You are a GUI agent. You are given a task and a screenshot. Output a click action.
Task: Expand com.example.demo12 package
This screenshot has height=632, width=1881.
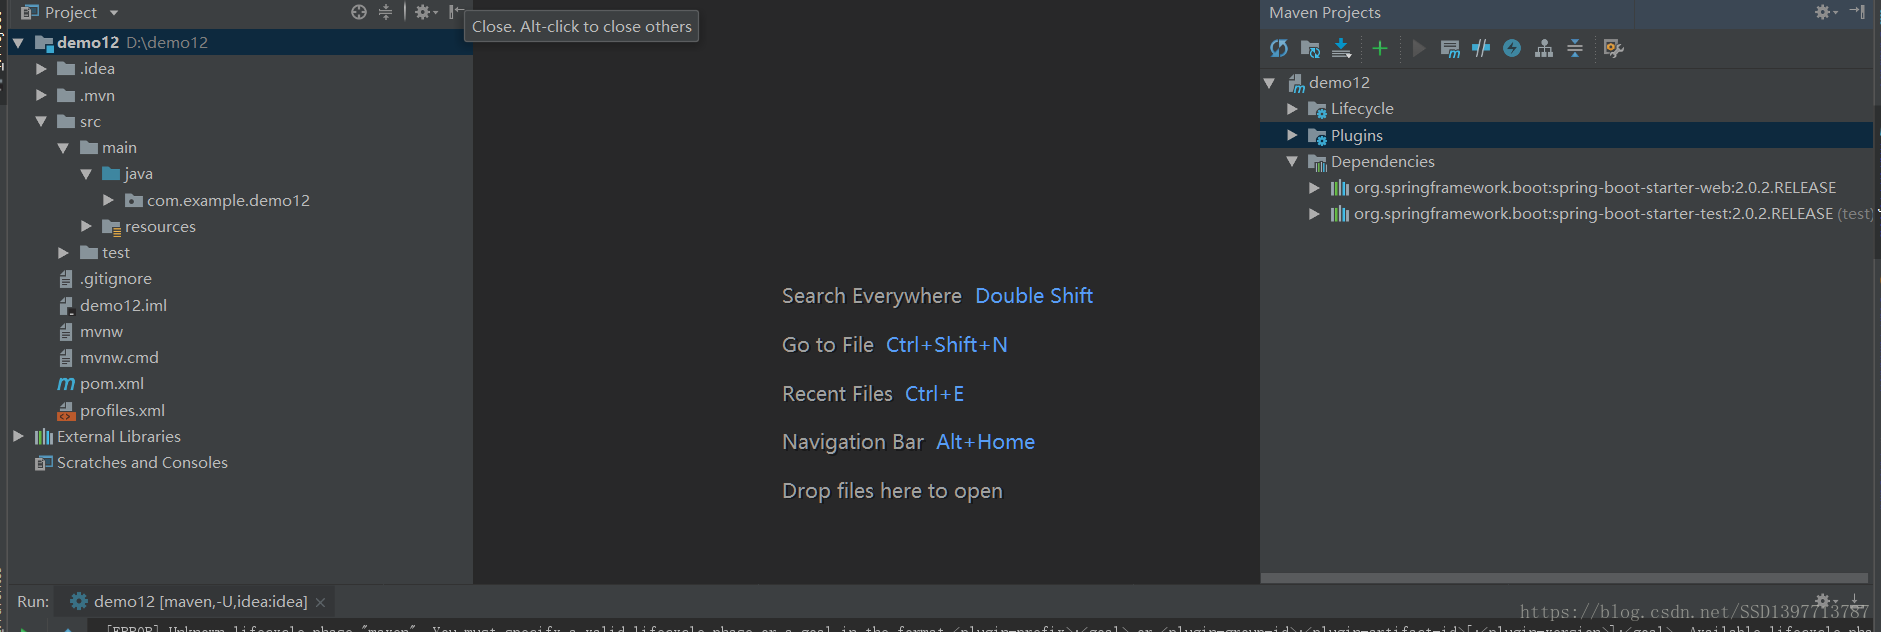click(108, 200)
